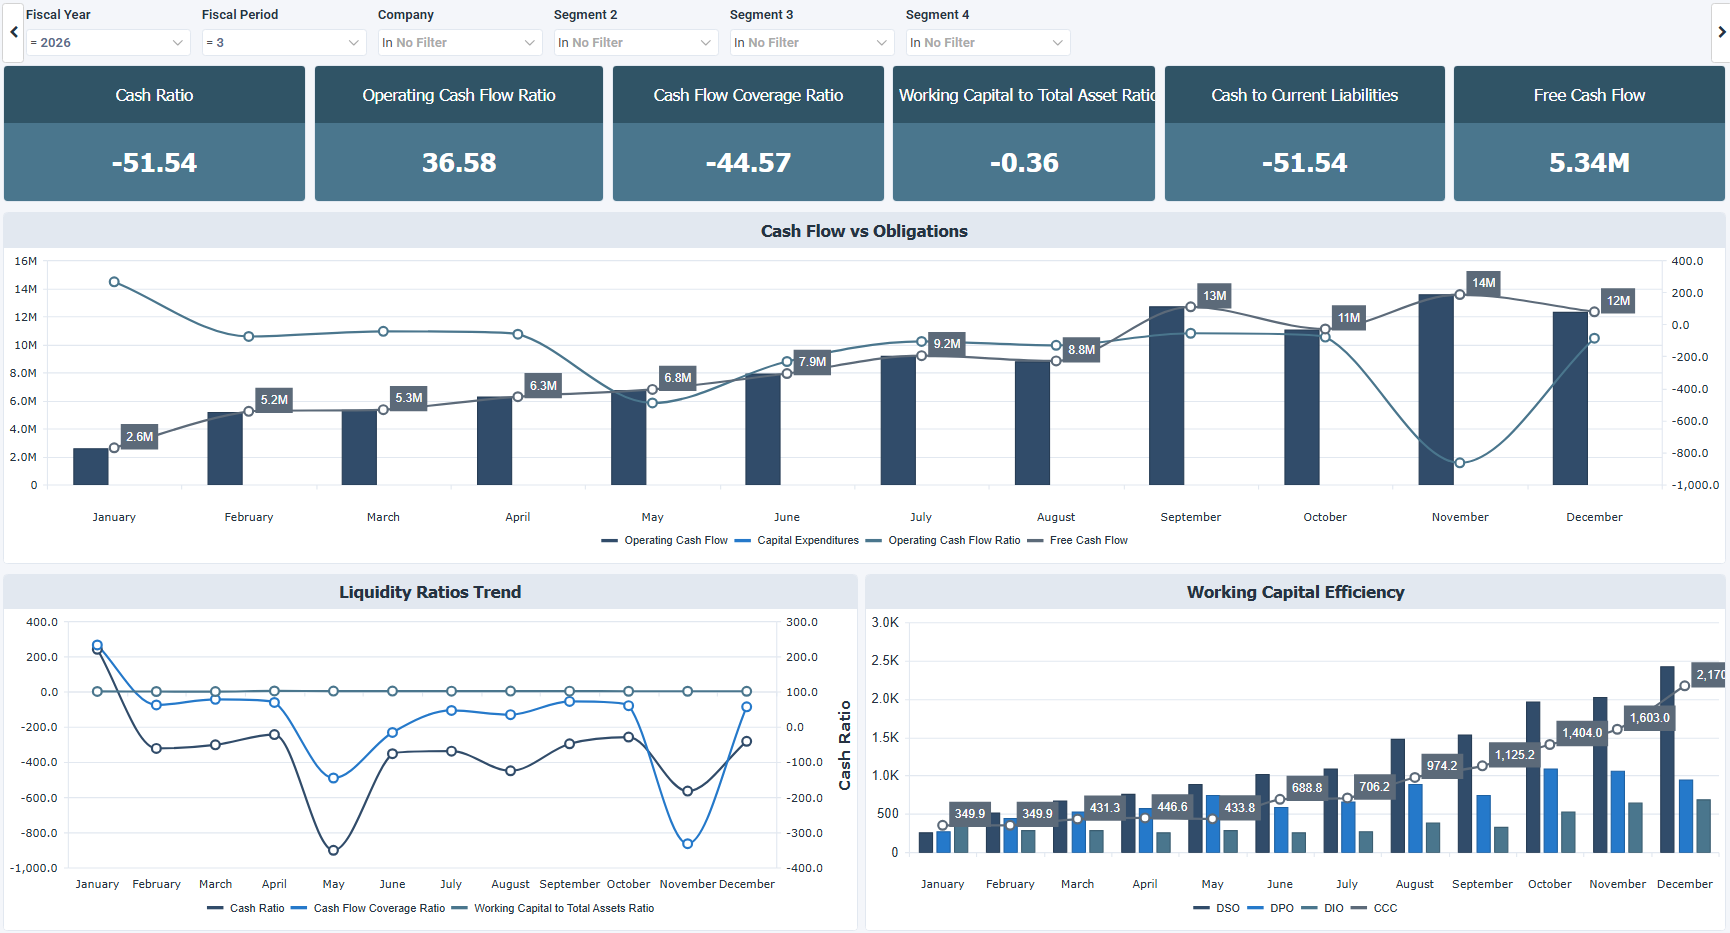Click the 349.9 label above January bars
This screenshot has width=1730, height=933.
[969, 814]
